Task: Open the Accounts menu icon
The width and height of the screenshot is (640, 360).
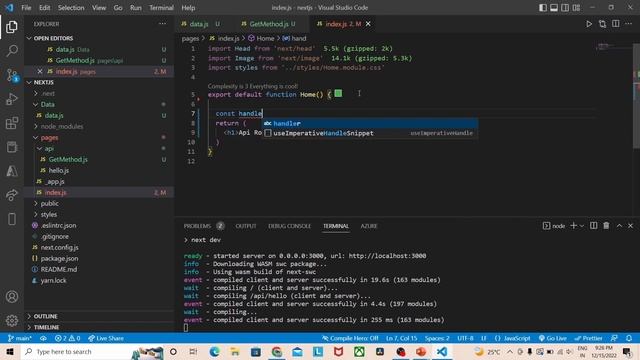Action: tap(12, 297)
